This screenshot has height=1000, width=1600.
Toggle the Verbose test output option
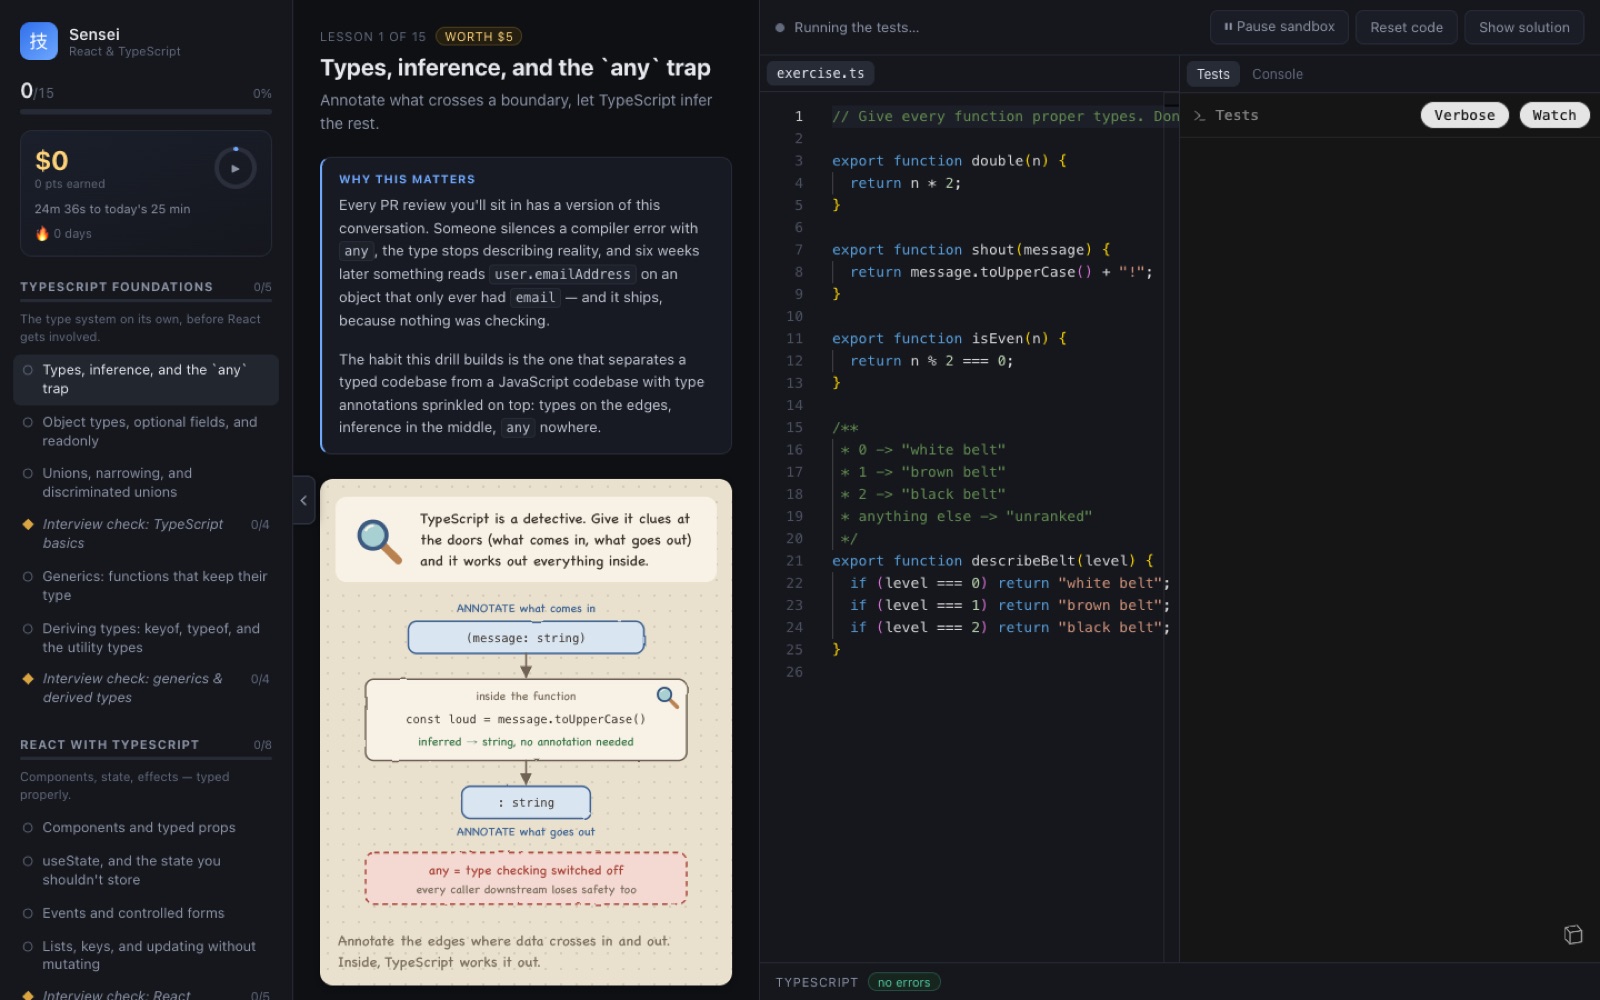pyautogui.click(x=1464, y=115)
